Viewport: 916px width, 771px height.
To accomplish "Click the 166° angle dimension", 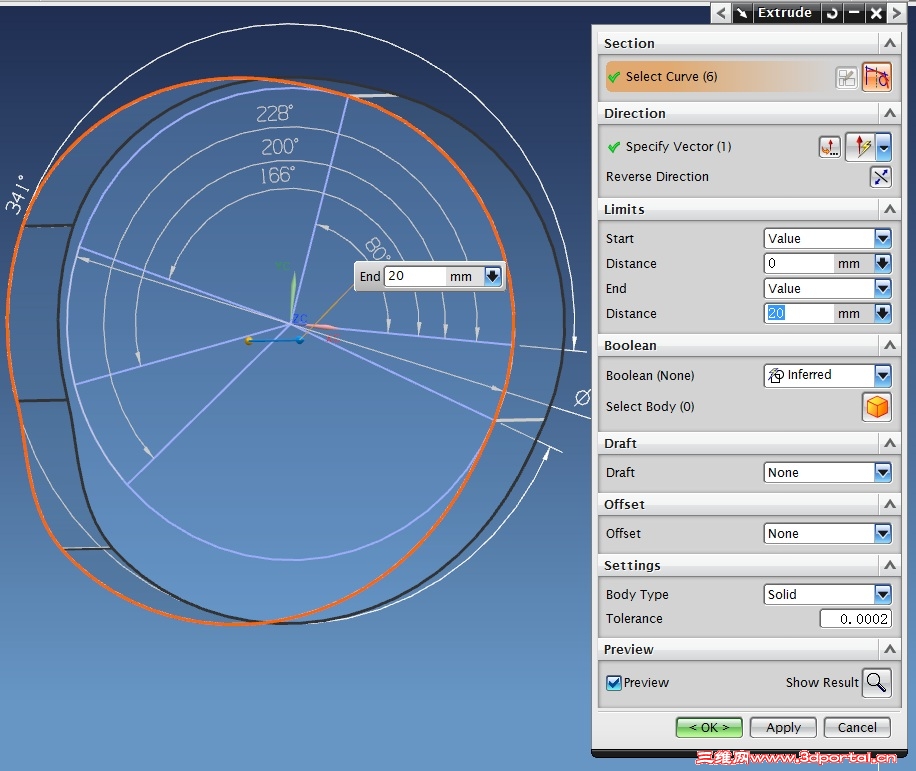I will pyautogui.click(x=277, y=175).
